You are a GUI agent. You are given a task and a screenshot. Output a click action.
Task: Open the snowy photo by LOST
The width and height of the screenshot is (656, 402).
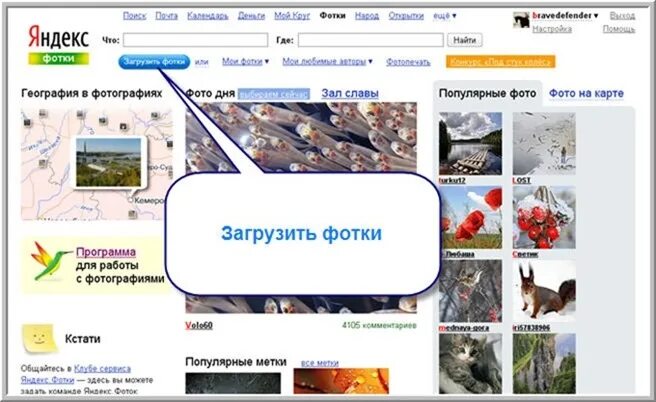pyautogui.click(x=544, y=143)
